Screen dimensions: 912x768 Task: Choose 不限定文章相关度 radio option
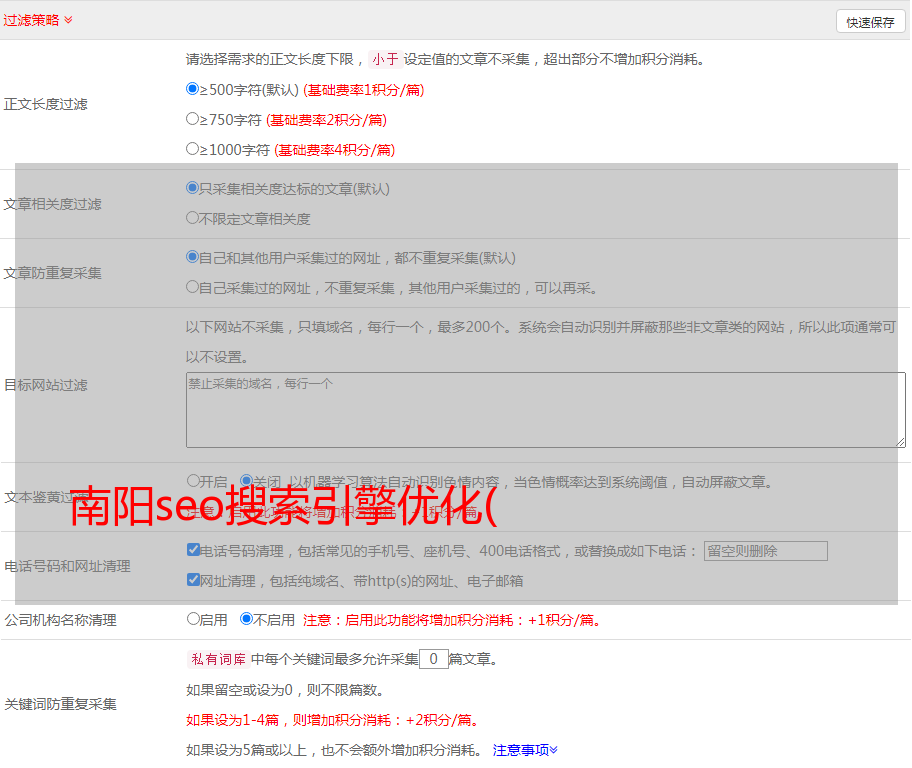(193, 218)
